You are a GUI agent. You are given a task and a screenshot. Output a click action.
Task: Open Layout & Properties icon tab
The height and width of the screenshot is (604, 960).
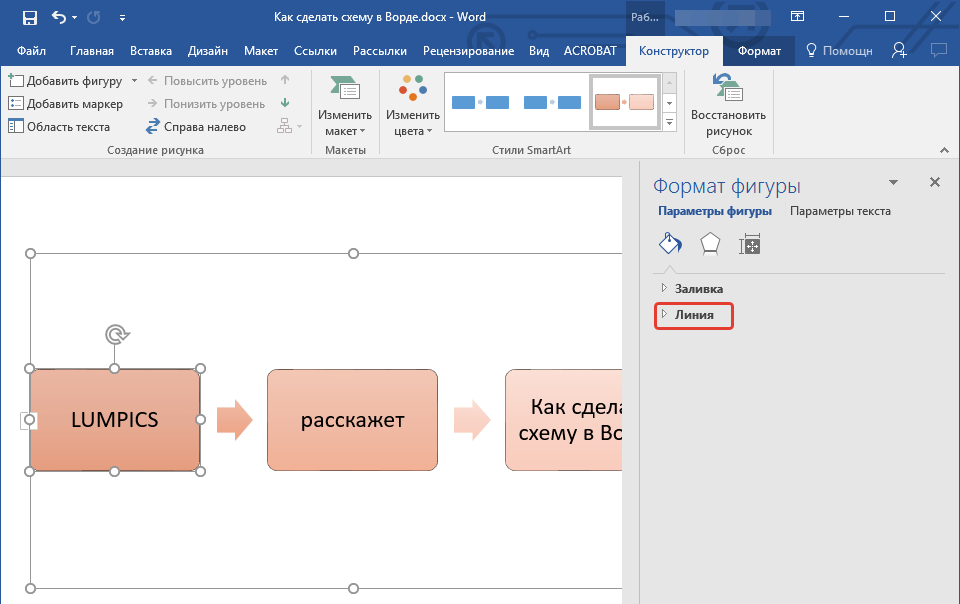pos(750,244)
